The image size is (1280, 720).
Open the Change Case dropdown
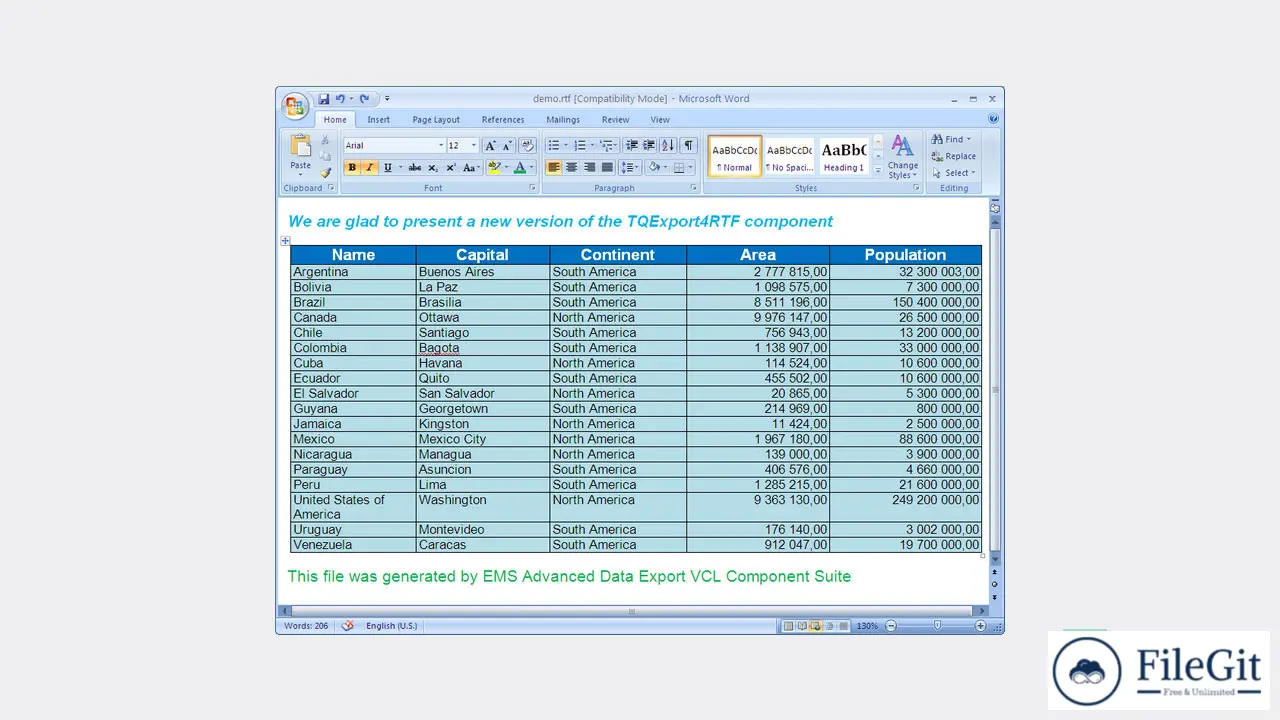(x=471, y=168)
